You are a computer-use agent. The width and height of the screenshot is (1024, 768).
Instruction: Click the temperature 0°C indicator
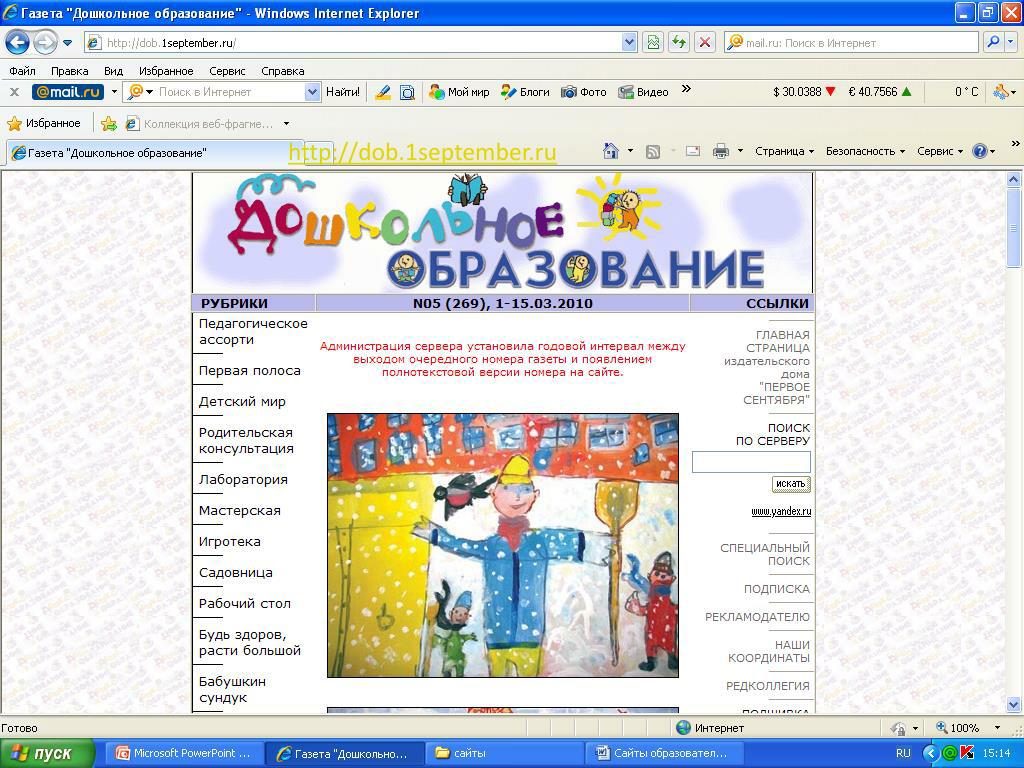click(967, 92)
